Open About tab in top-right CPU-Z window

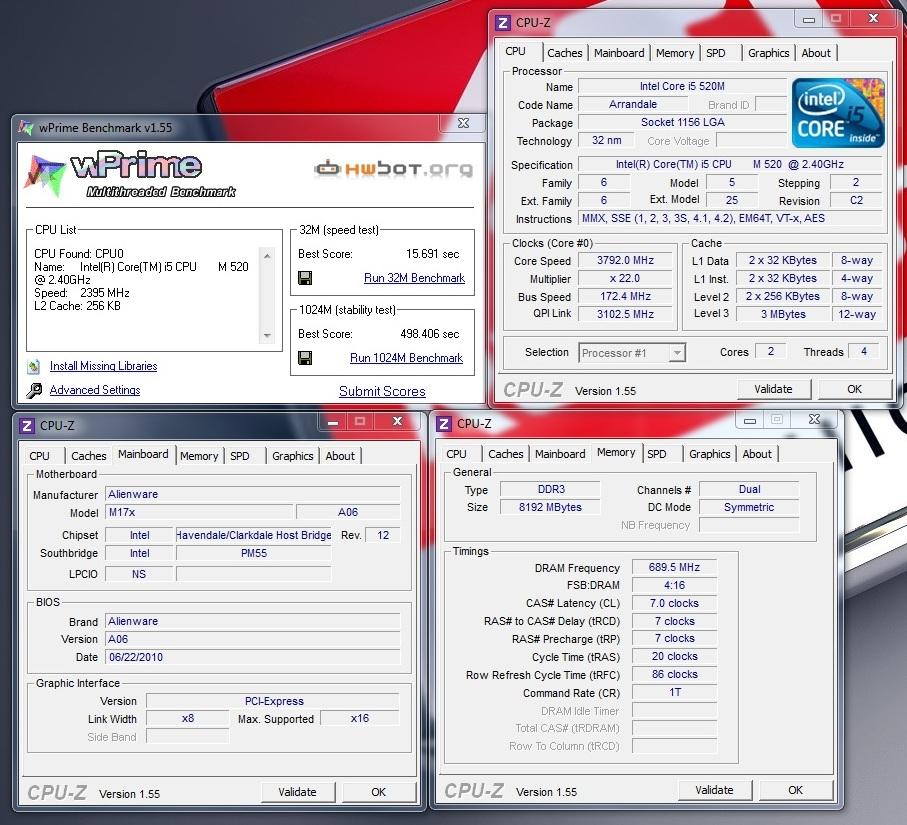pyautogui.click(x=816, y=53)
